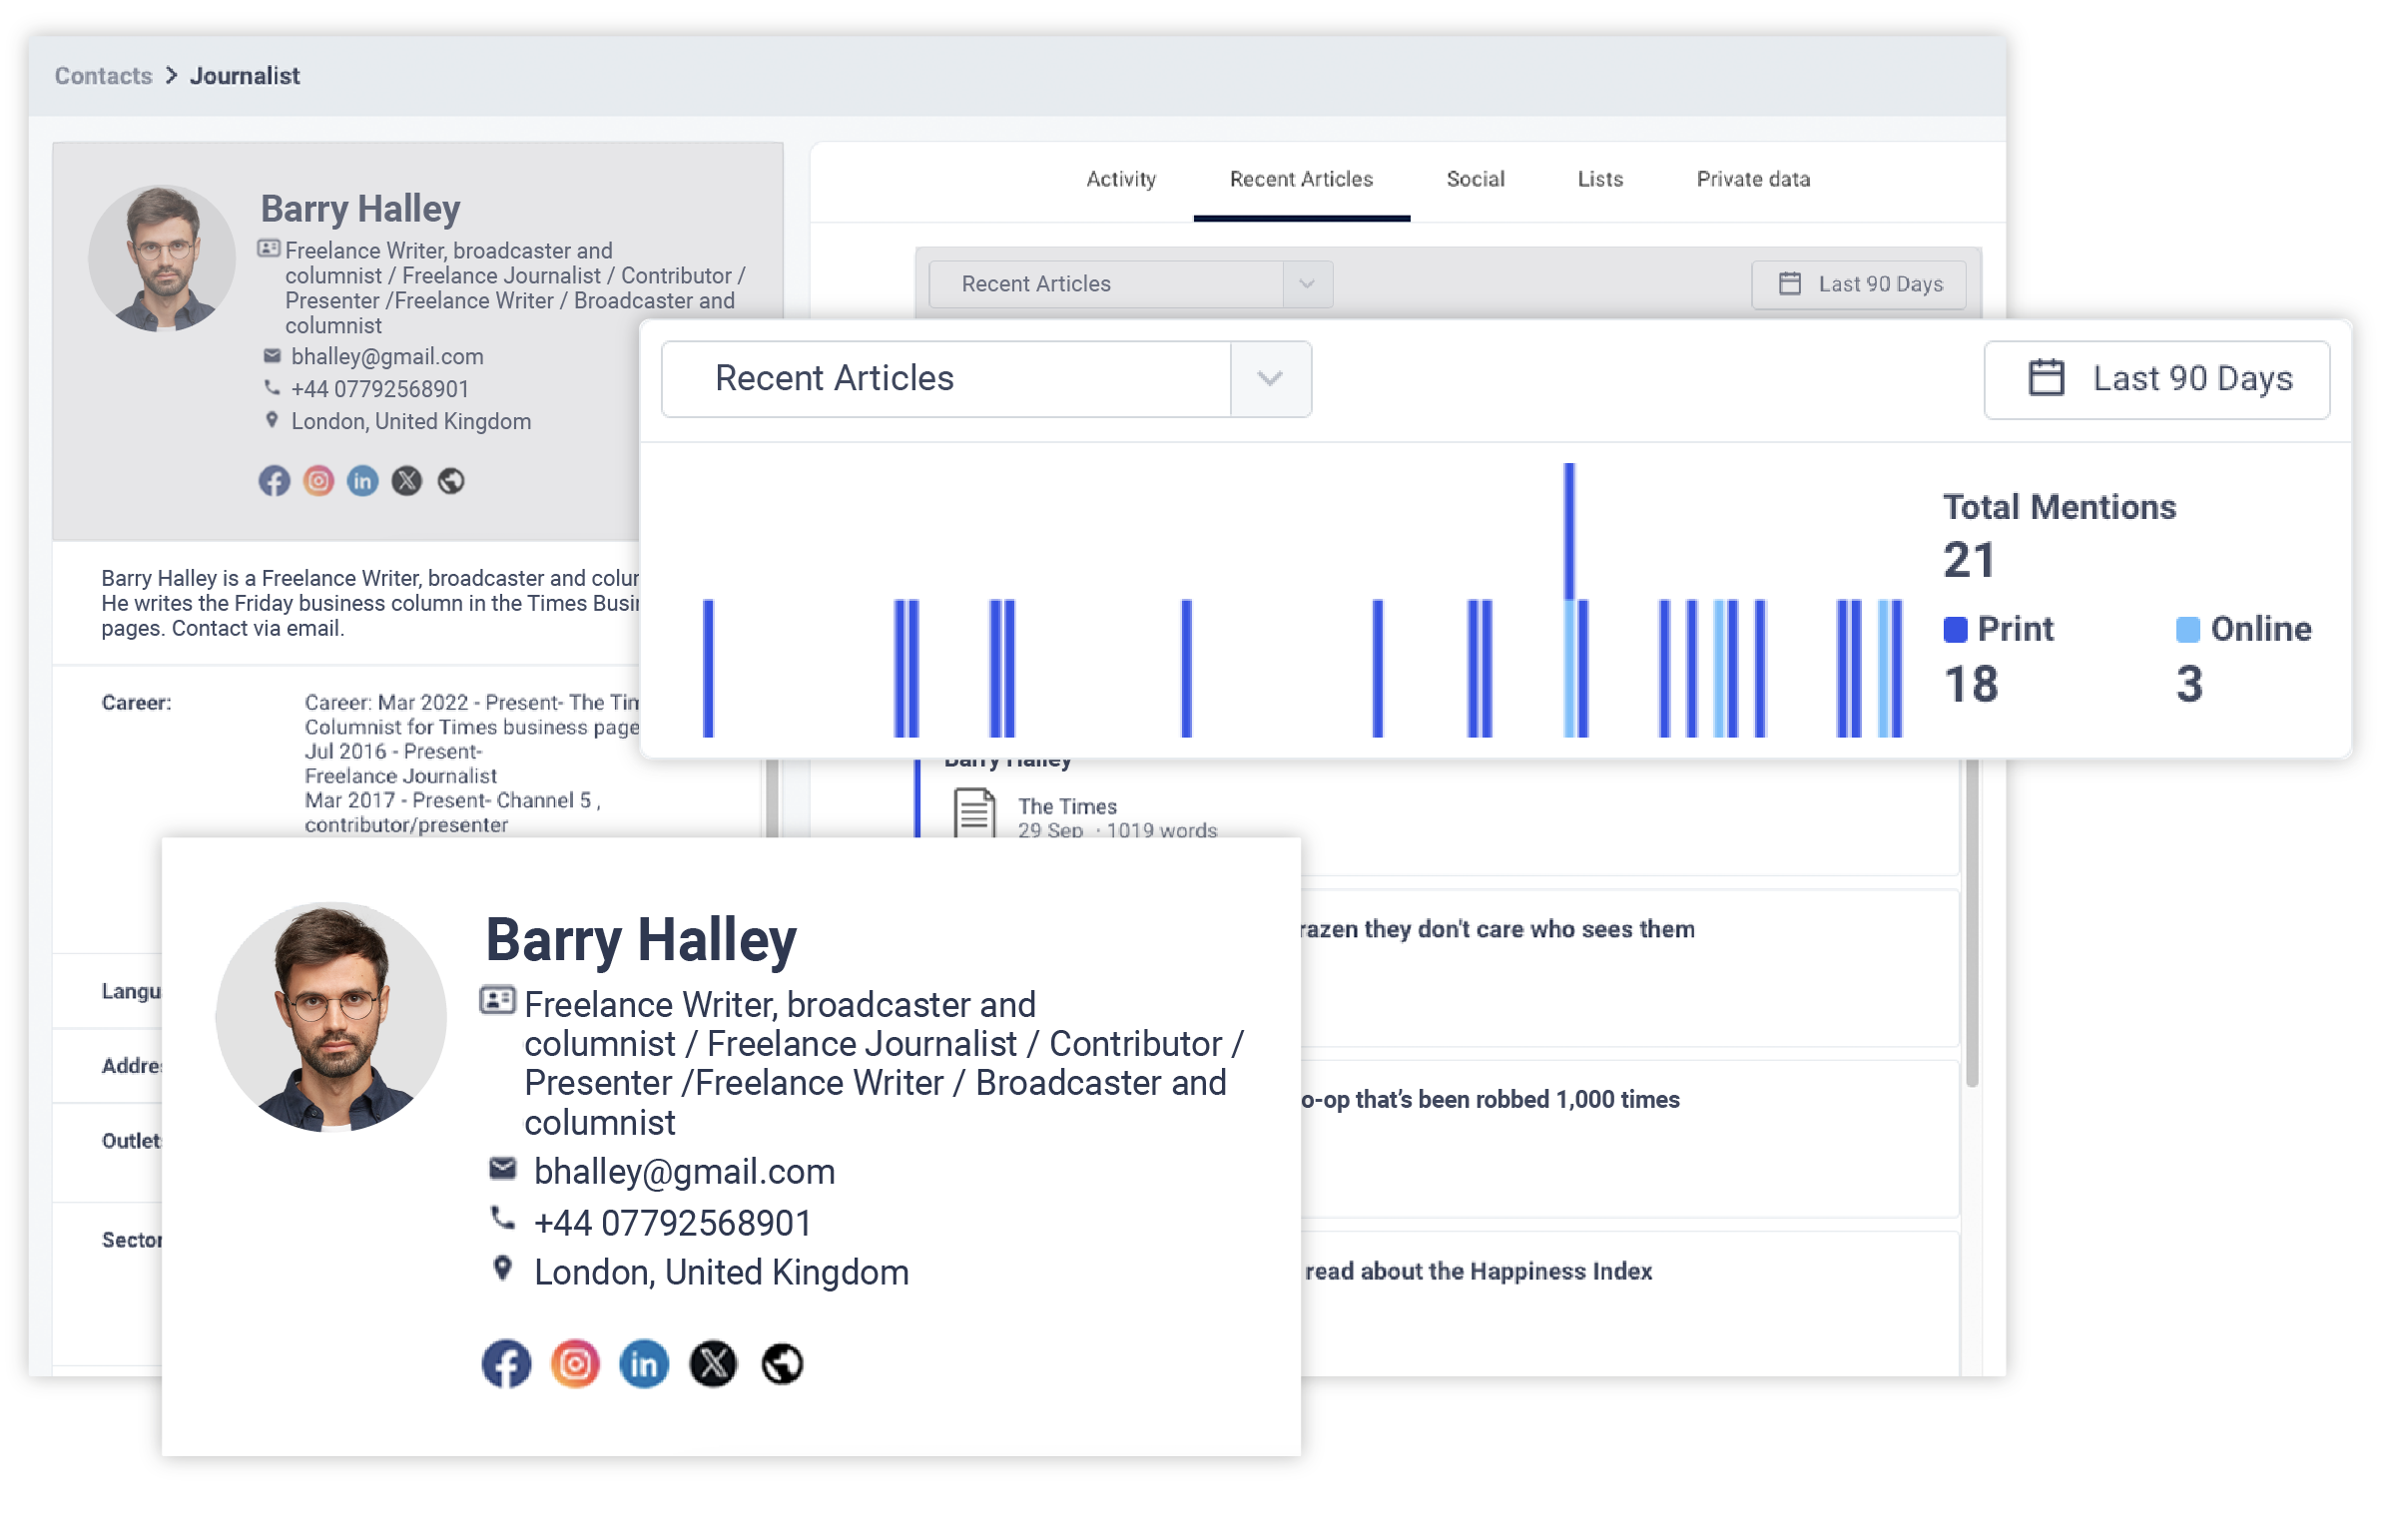Open the calendar icon in Last 90 Days selector
This screenshot has width=2389, height=1540.
click(2046, 378)
